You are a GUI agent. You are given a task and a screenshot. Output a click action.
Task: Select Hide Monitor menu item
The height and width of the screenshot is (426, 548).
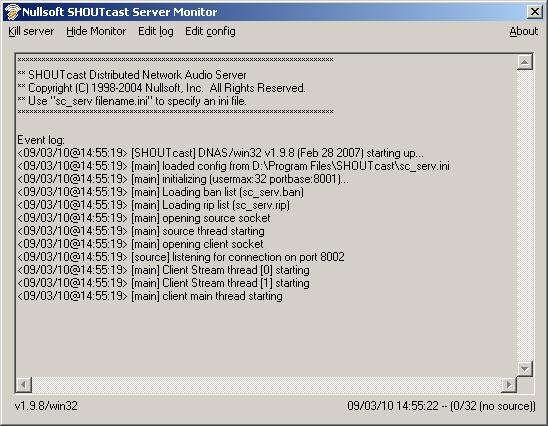96,31
